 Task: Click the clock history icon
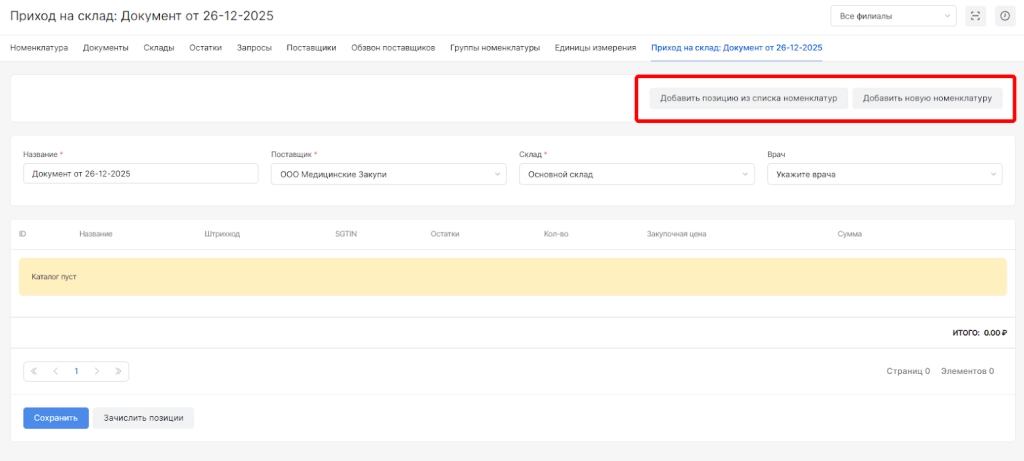[x=1004, y=16]
